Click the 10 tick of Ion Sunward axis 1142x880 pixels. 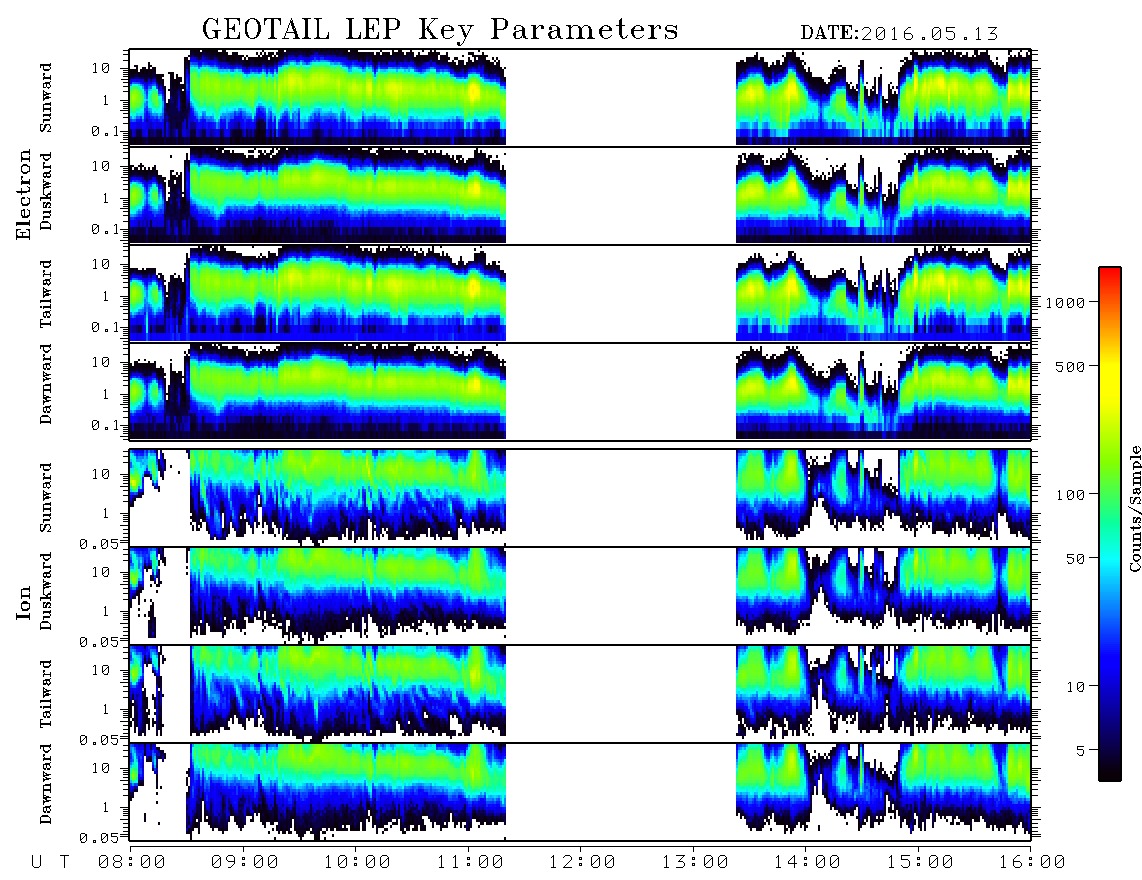(101, 474)
